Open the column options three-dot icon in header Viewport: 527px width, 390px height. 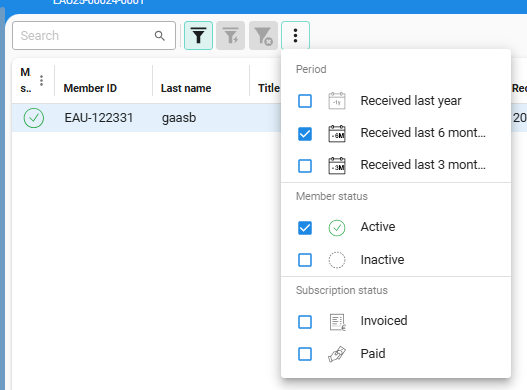coord(41,80)
